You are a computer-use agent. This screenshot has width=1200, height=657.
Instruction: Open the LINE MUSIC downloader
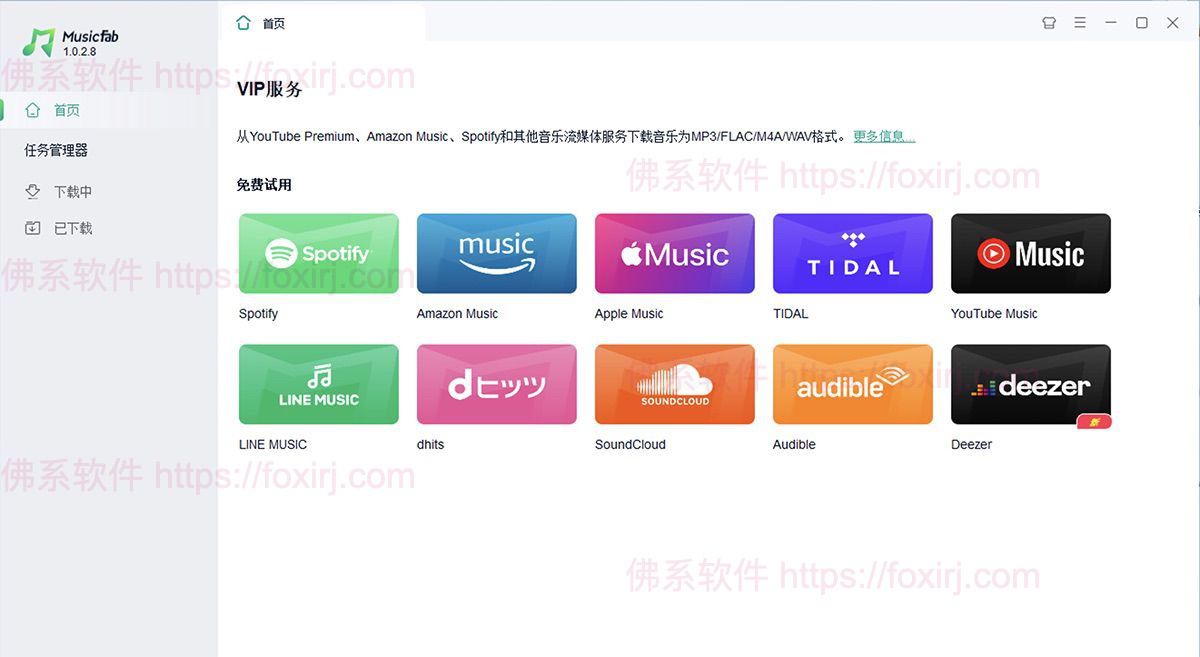(318, 384)
